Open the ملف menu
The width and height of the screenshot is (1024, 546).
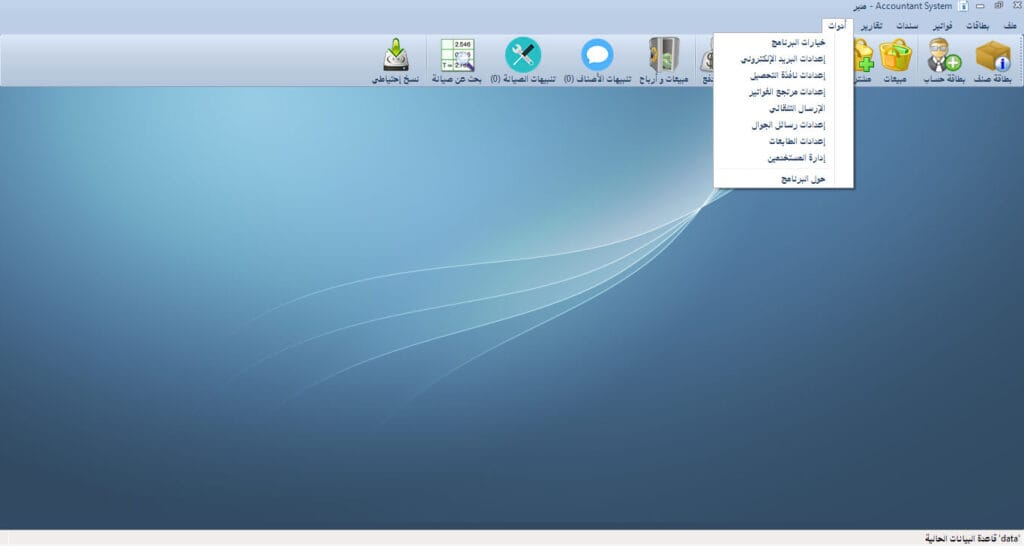[1008, 25]
